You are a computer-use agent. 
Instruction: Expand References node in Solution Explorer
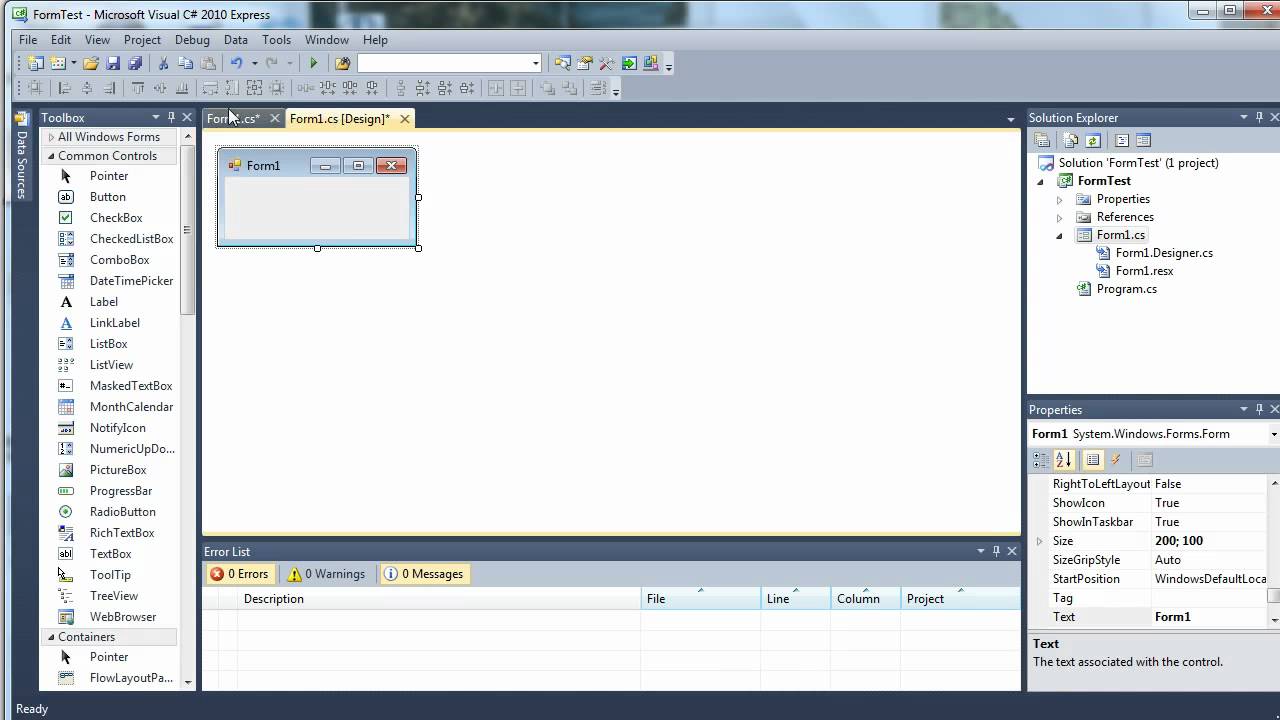coord(1059,217)
